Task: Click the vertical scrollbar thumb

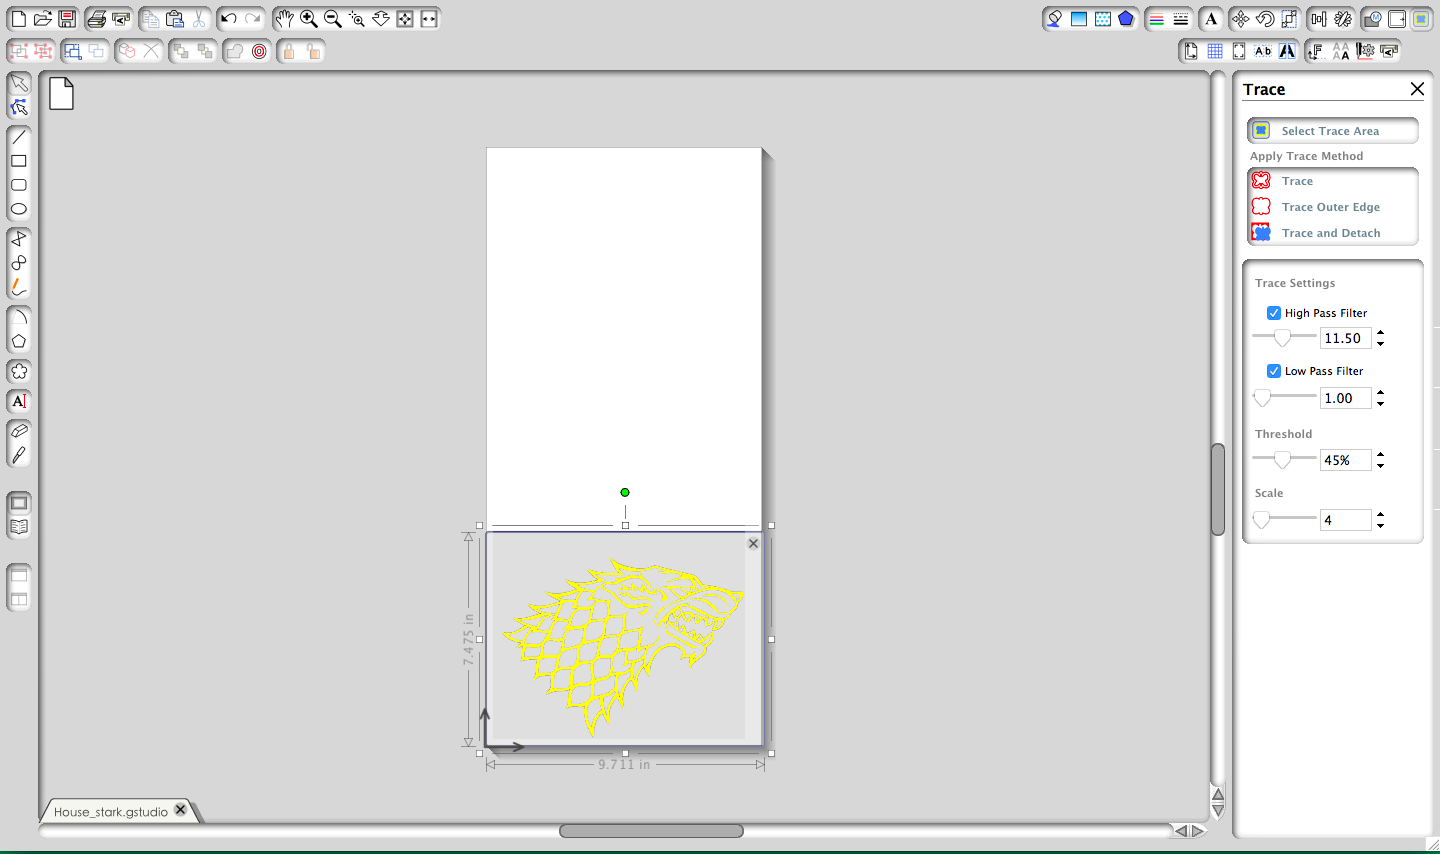Action: coord(1218,489)
